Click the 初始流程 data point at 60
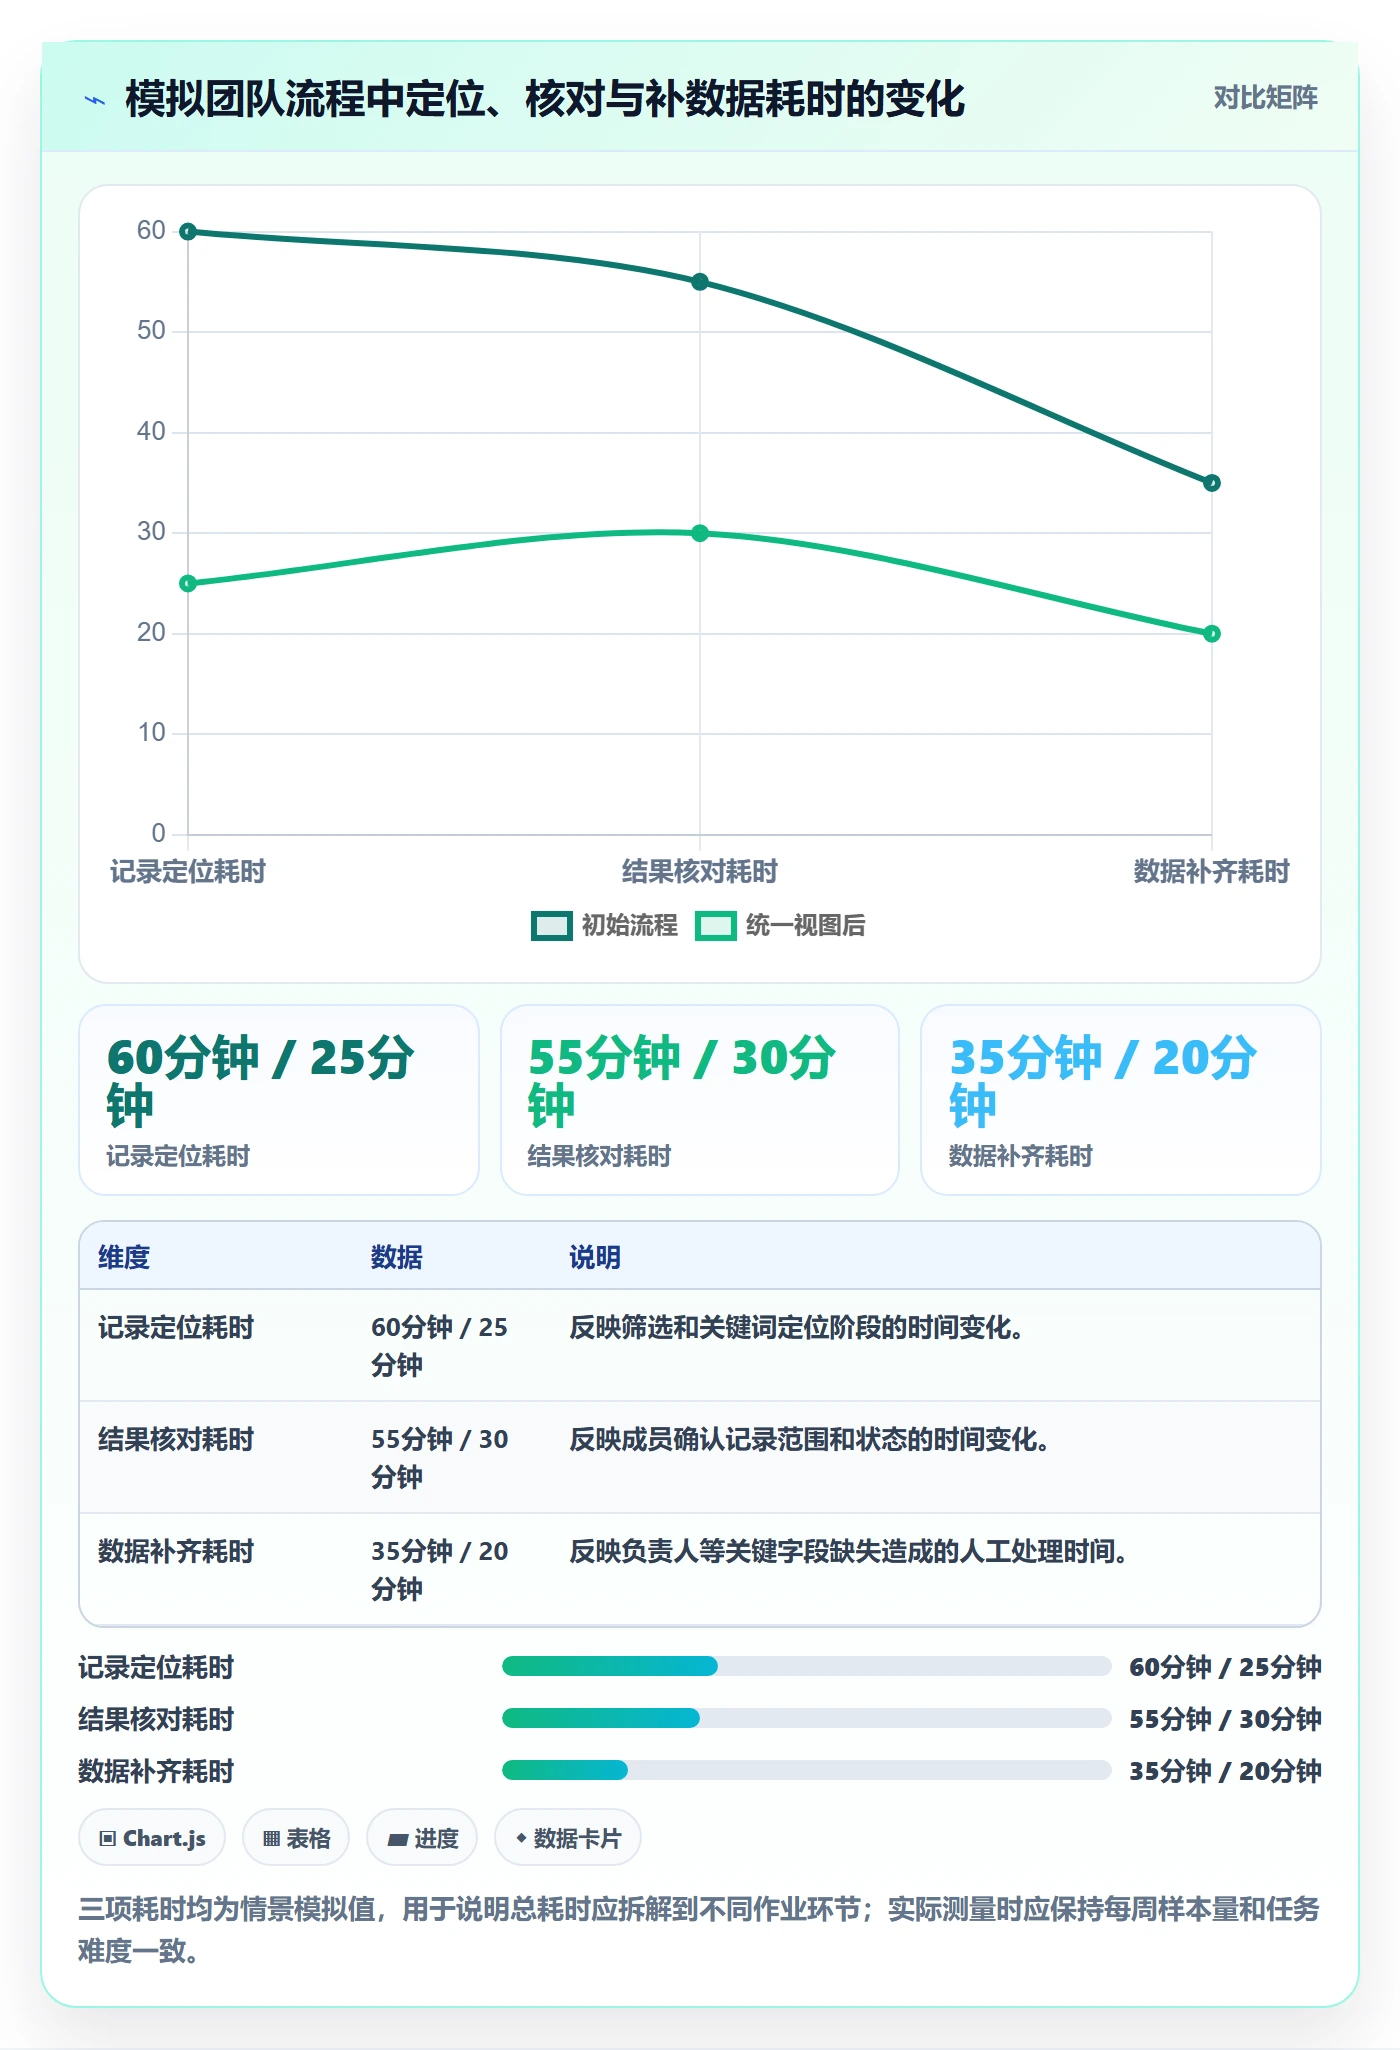This screenshot has height=2050, width=1400. pos(188,232)
